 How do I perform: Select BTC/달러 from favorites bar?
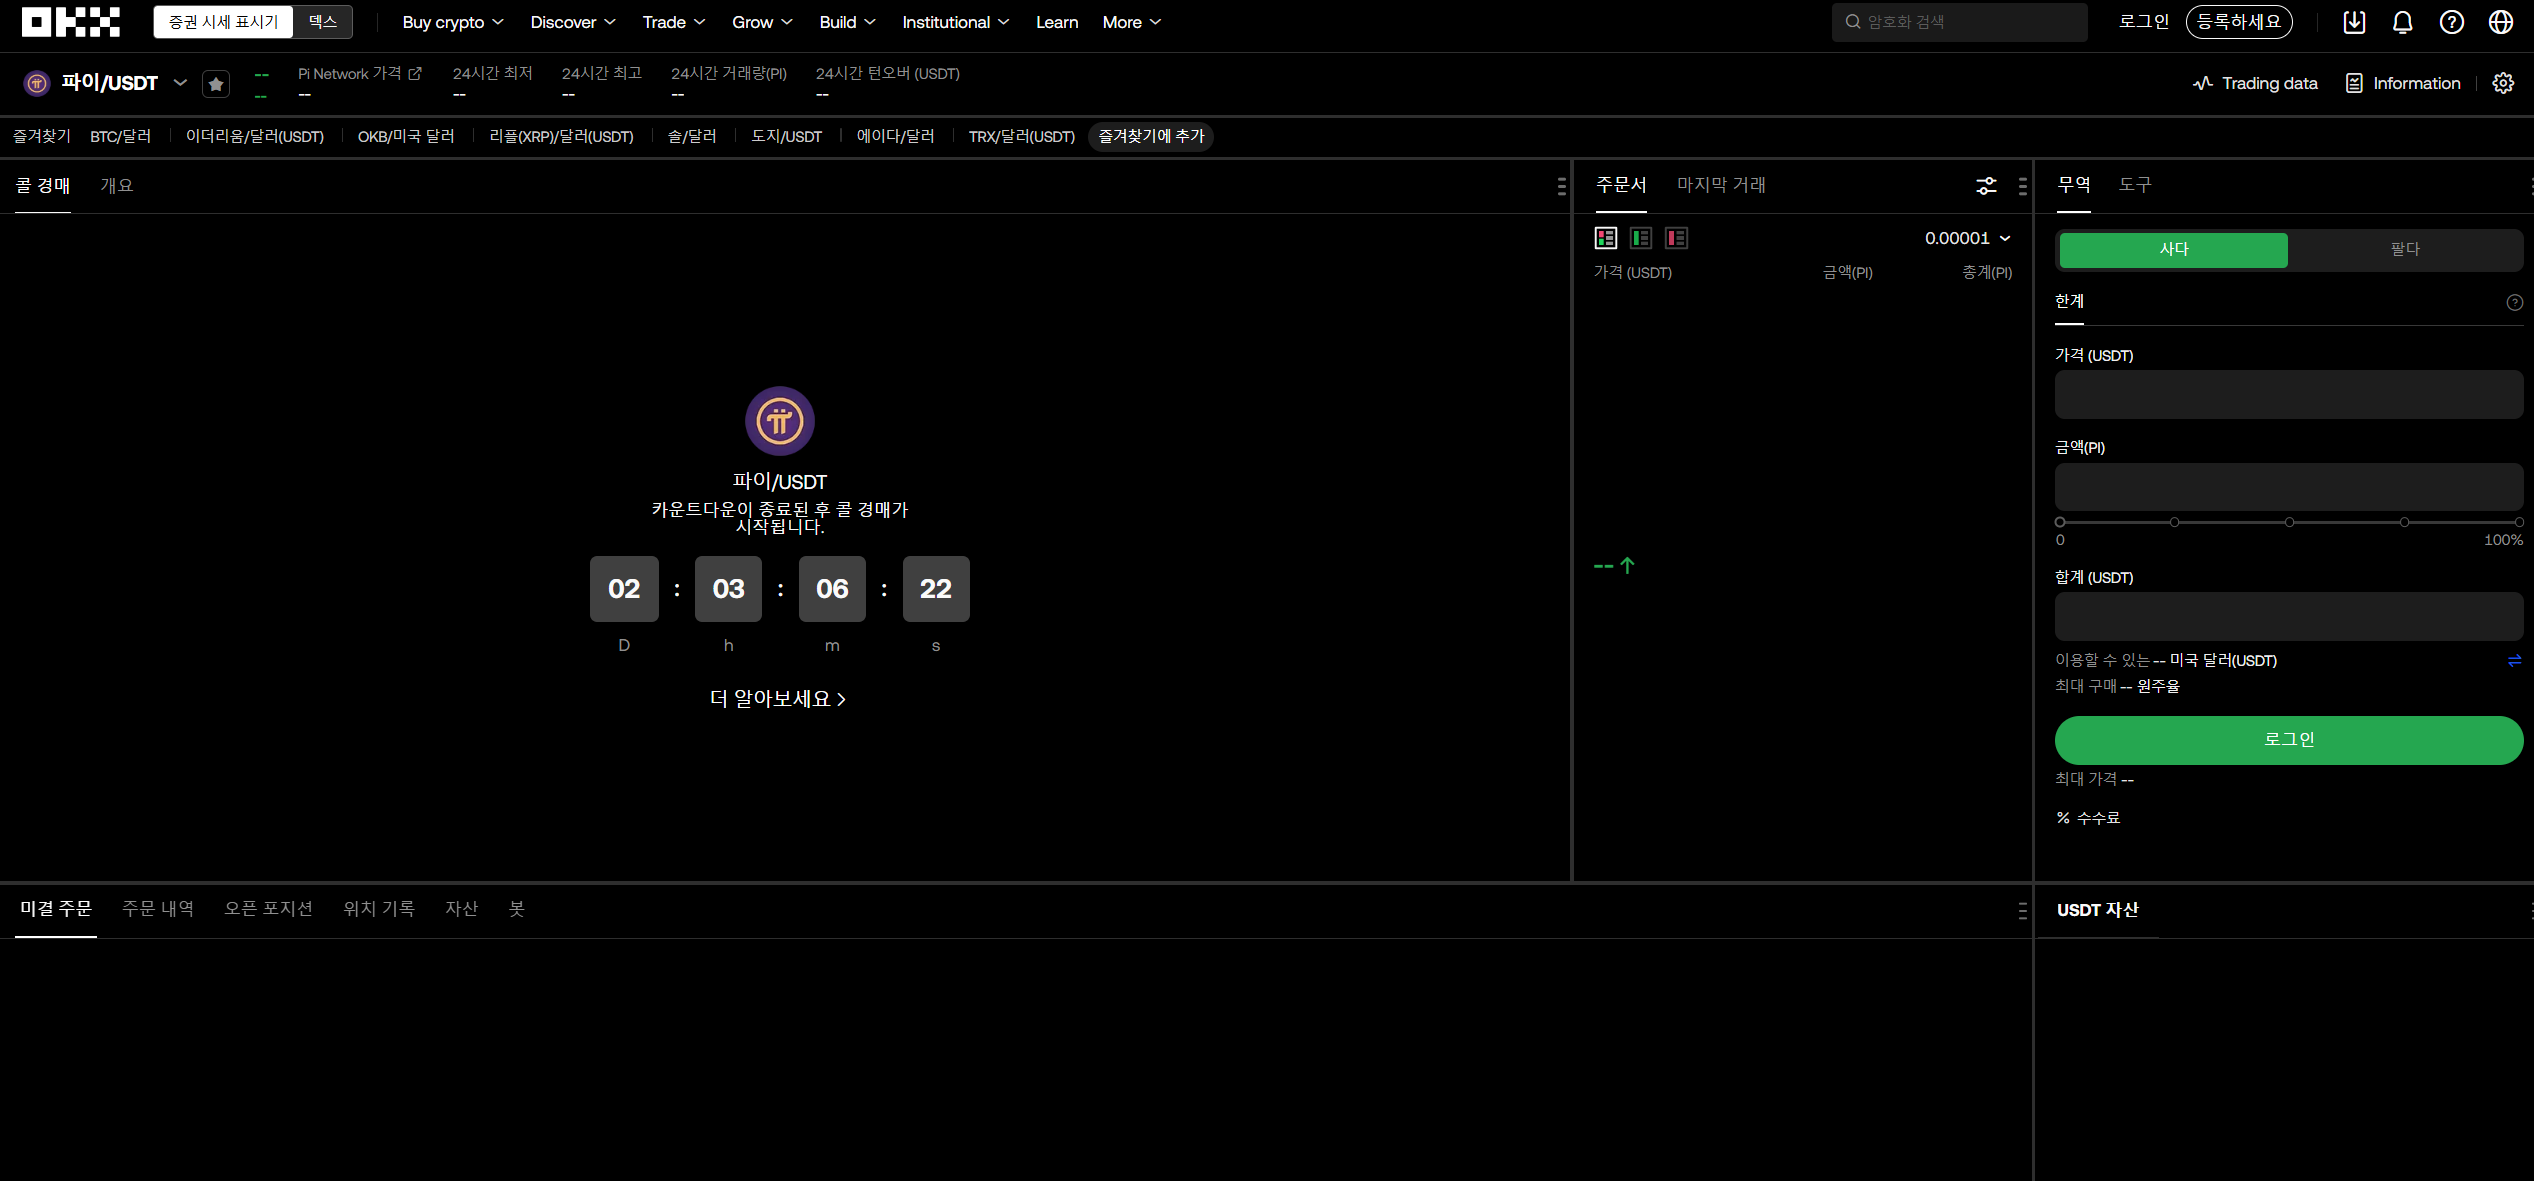tap(121, 136)
